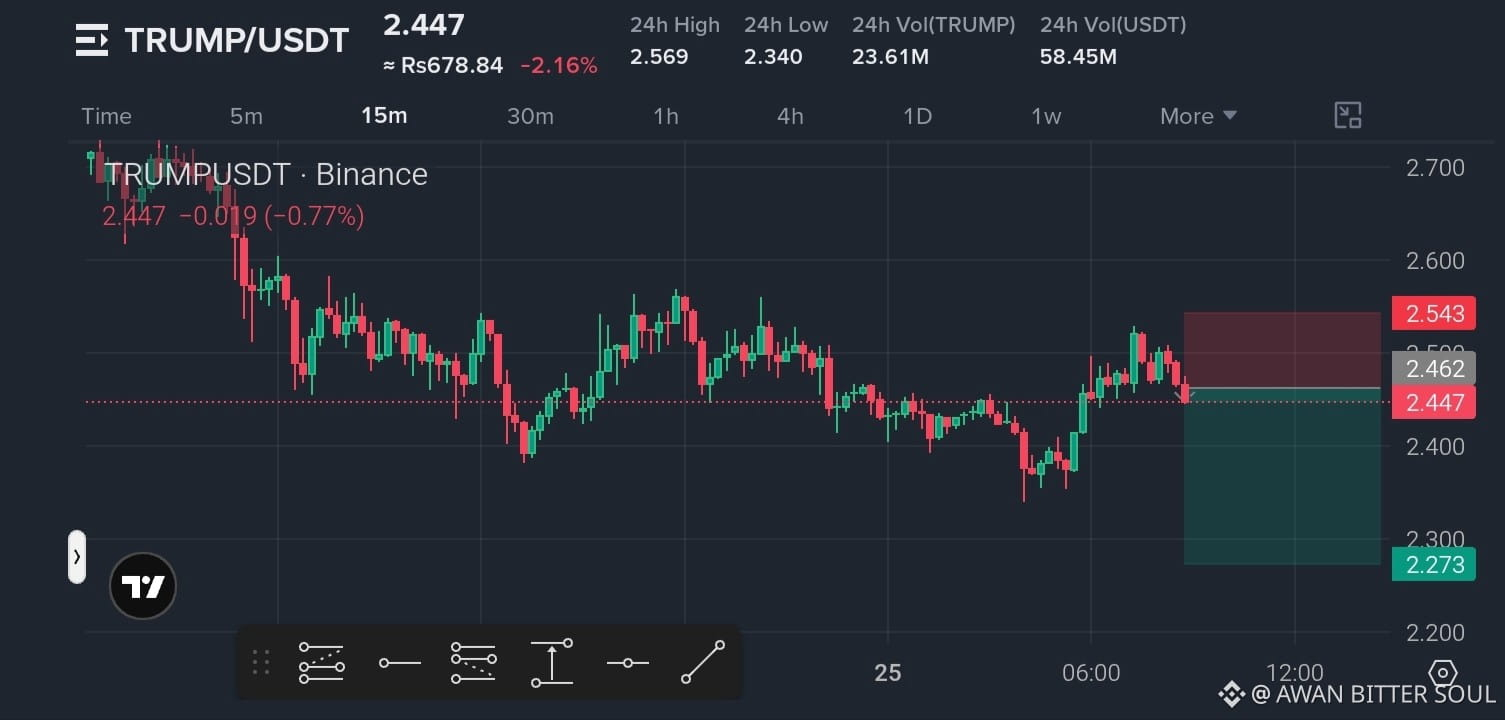Click the 06:00 time axis label

pyautogui.click(x=1091, y=673)
